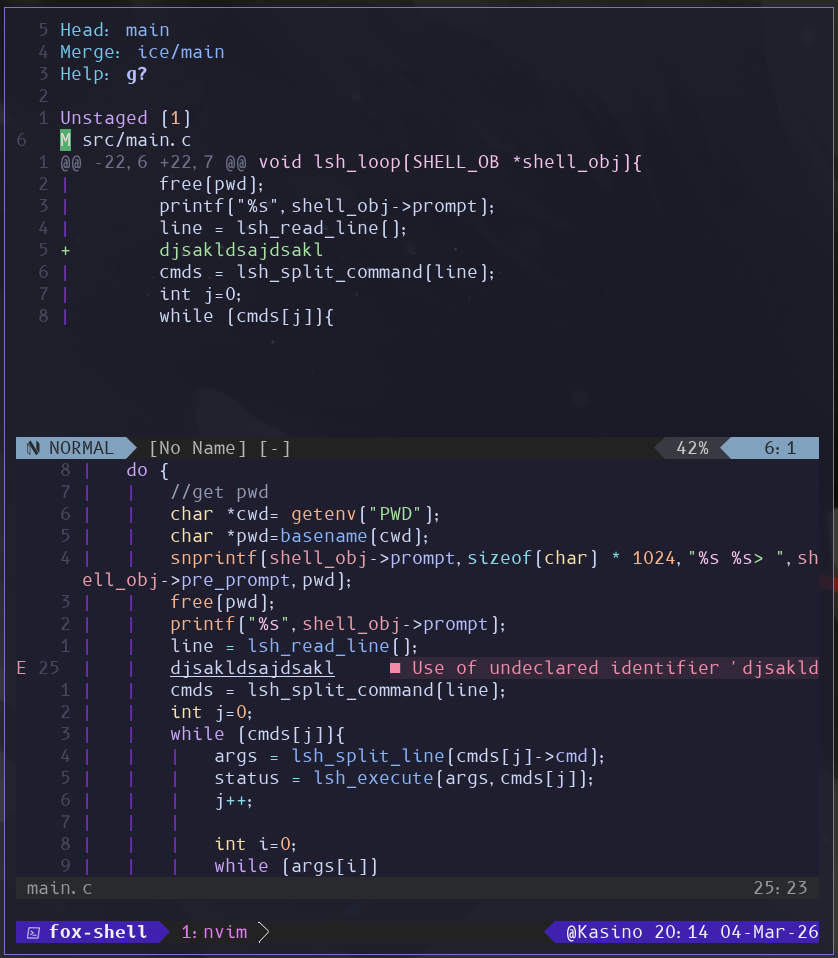Click the printf prompt line in main.c editor
Screen dimensions: 838x958
pos(338,624)
